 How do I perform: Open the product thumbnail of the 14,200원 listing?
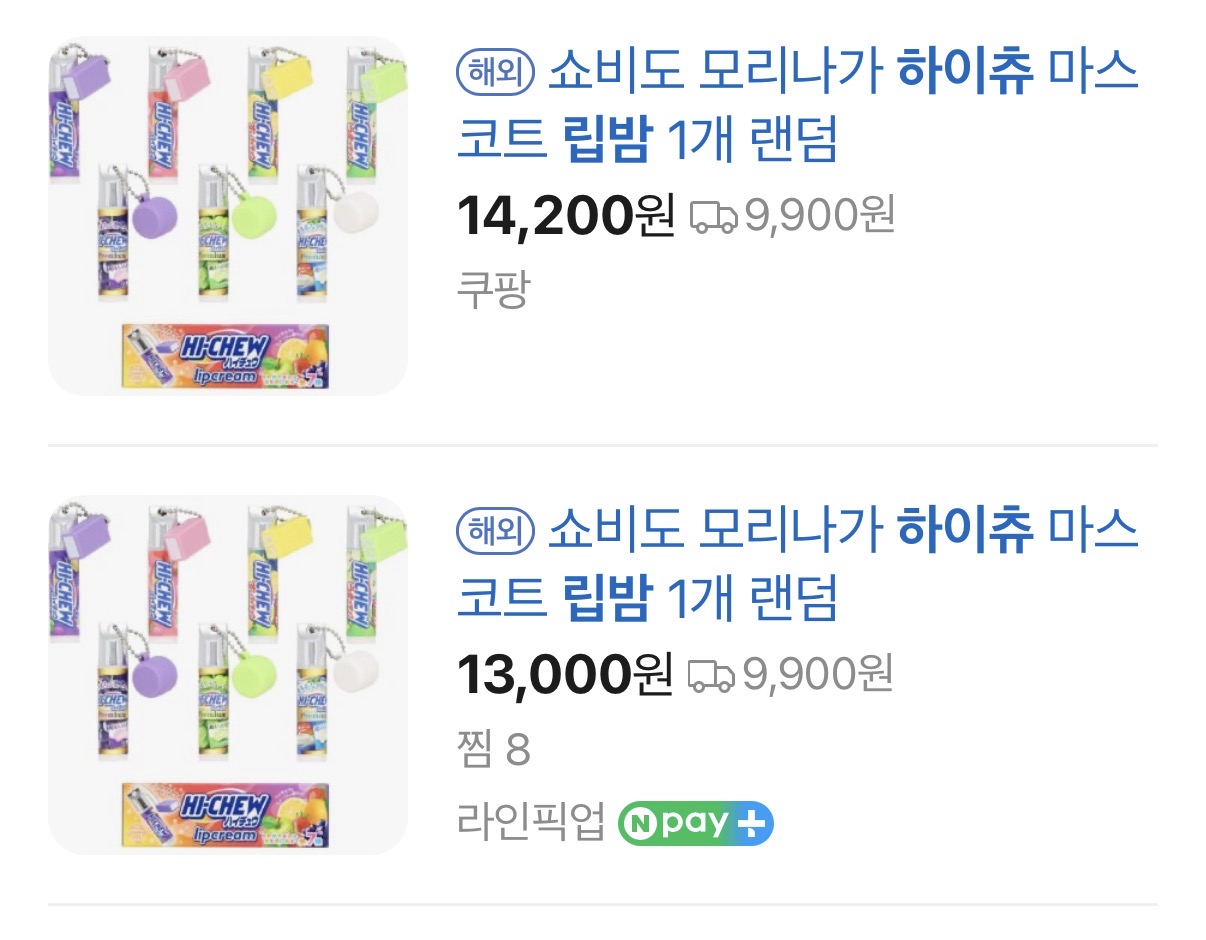pos(228,217)
